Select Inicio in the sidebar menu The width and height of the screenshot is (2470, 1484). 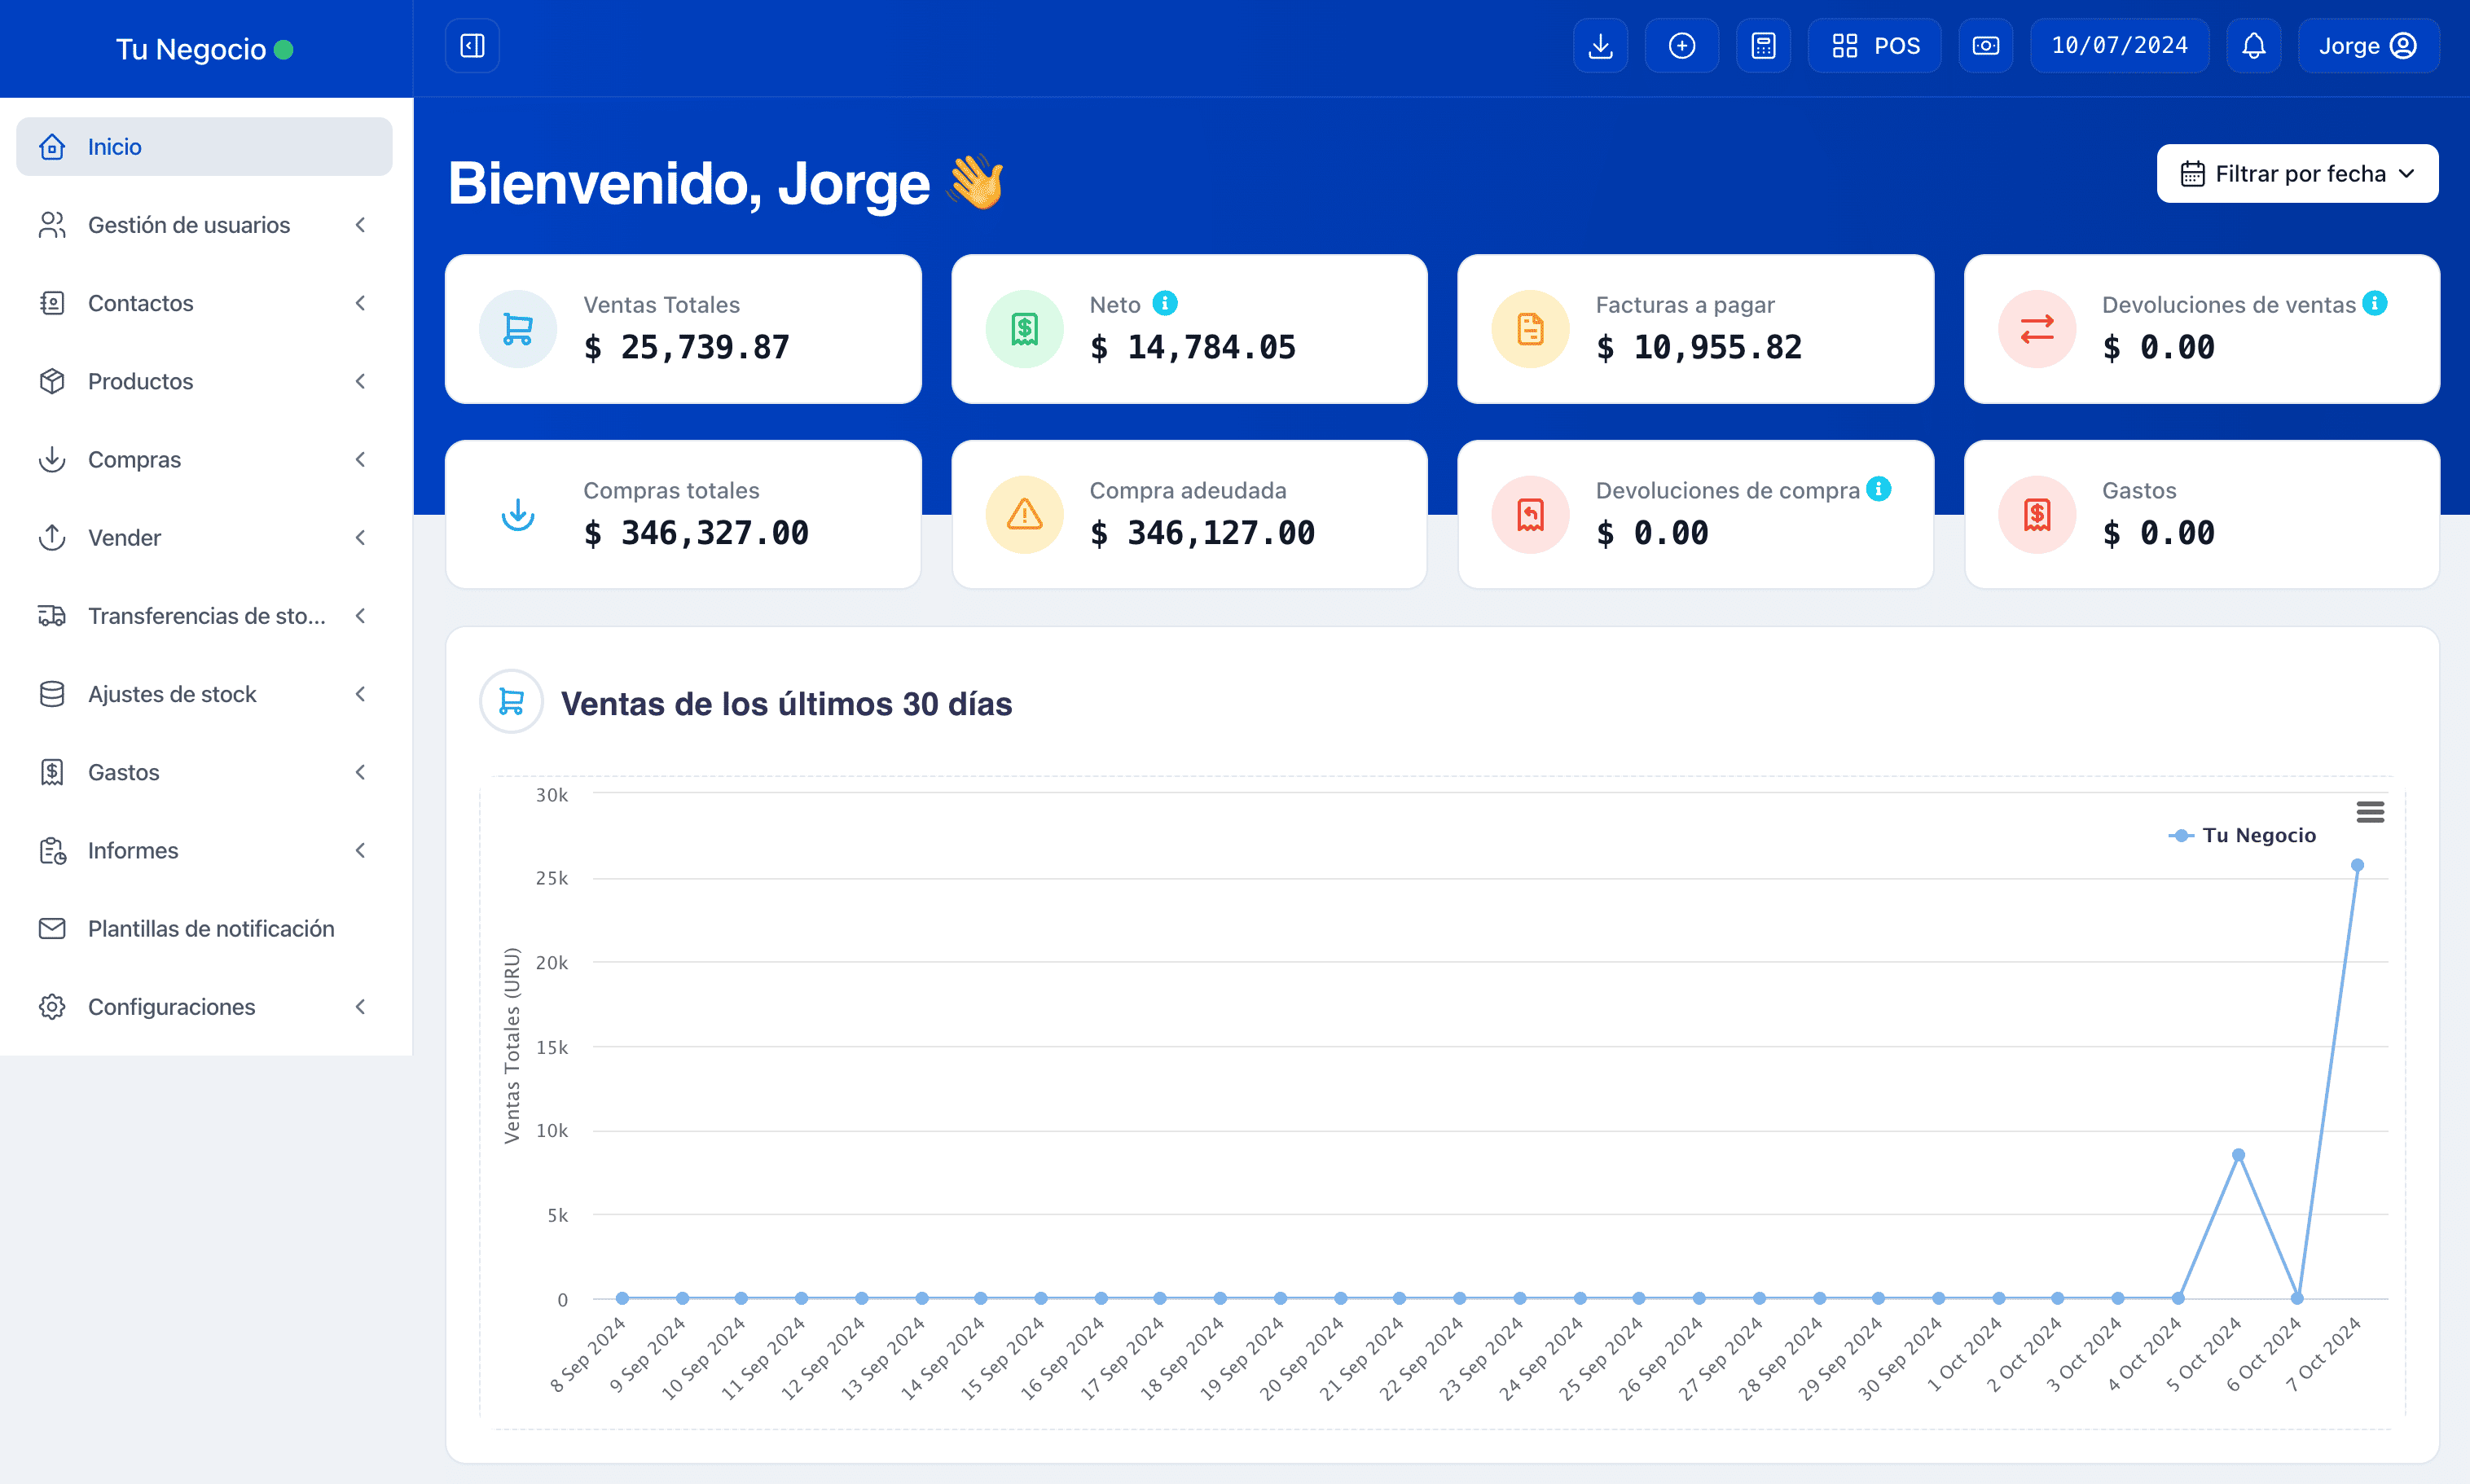(x=115, y=146)
